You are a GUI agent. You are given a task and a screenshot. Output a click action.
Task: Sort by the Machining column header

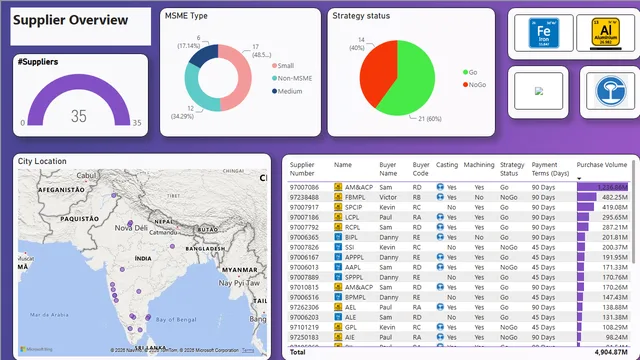(479, 165)
